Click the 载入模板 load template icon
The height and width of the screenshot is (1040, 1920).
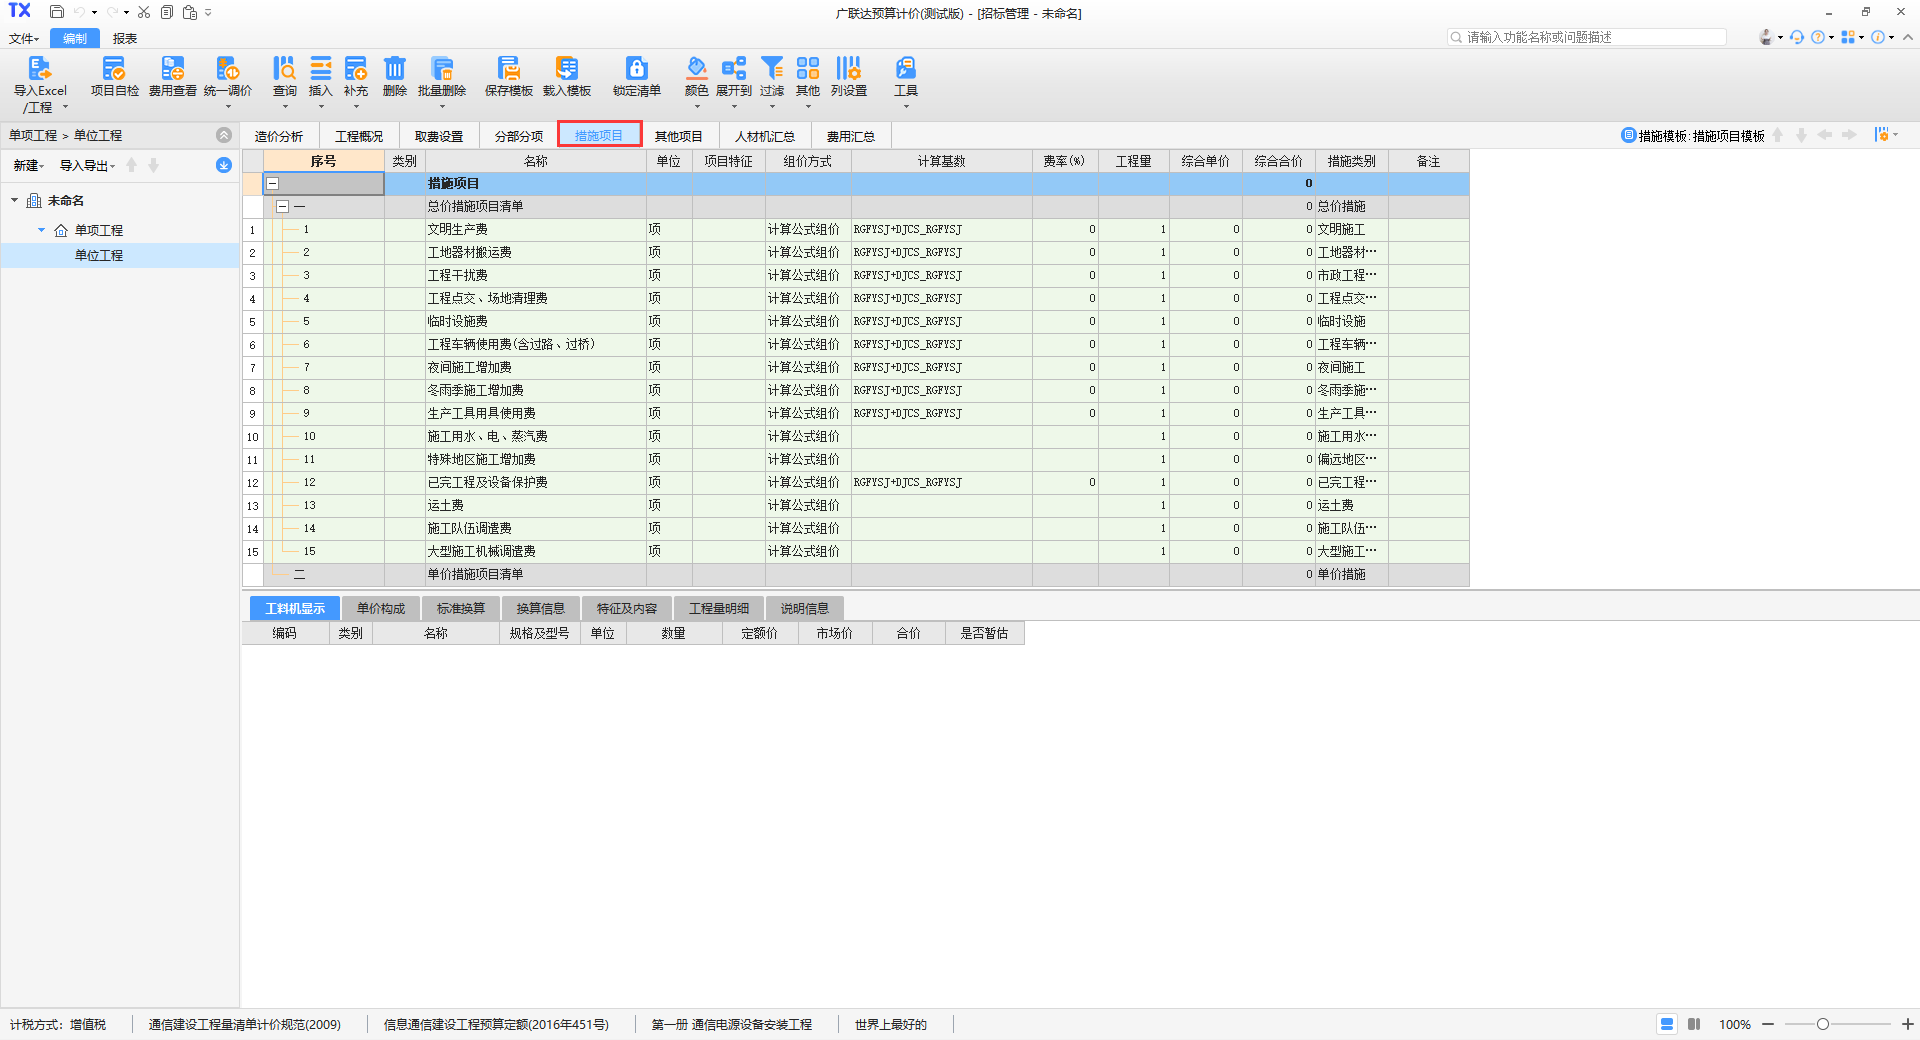566,69
